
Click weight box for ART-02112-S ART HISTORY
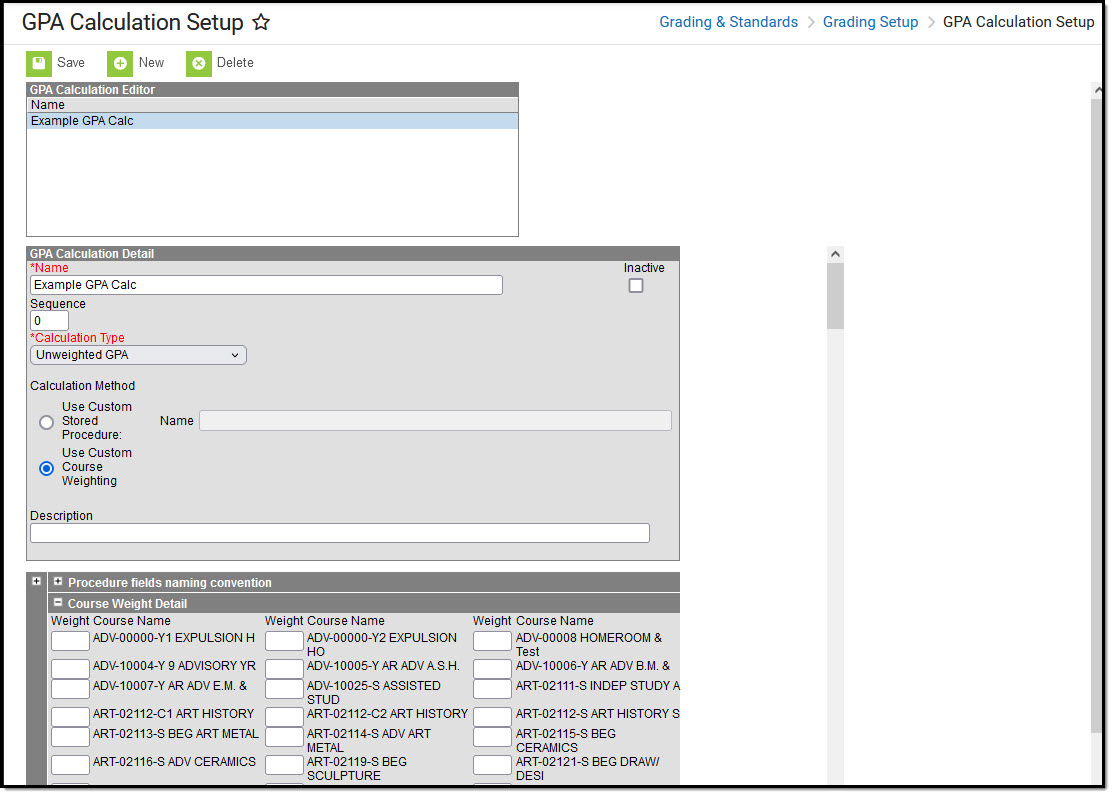(492, 717)
